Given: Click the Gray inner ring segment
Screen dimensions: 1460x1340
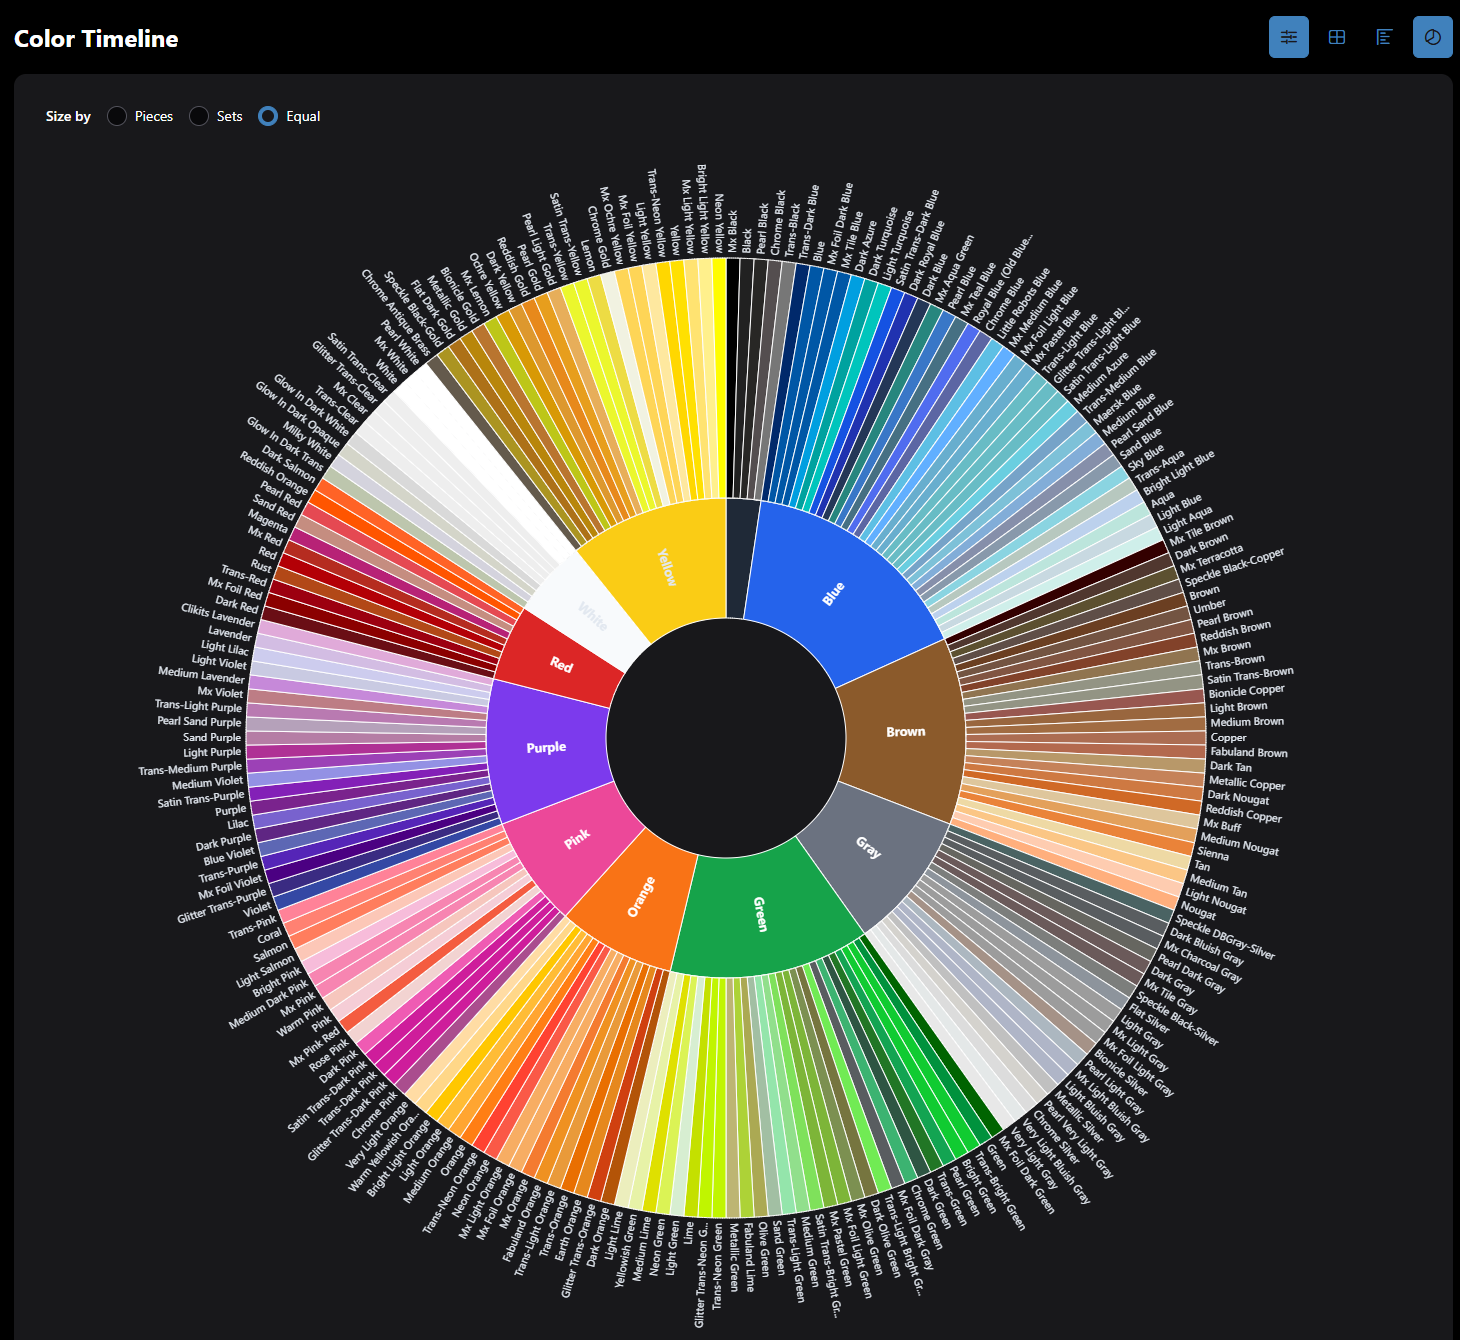Looking at the screenshot, I should coord(870,850).
